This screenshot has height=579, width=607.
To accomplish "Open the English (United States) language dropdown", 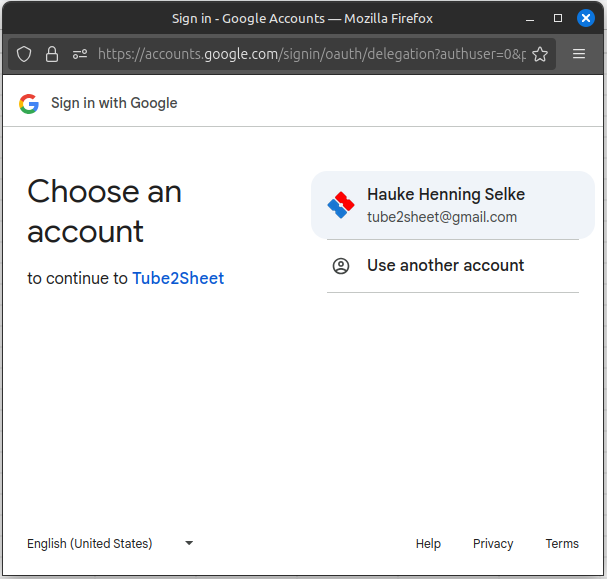I will click(x=110, y=543).
